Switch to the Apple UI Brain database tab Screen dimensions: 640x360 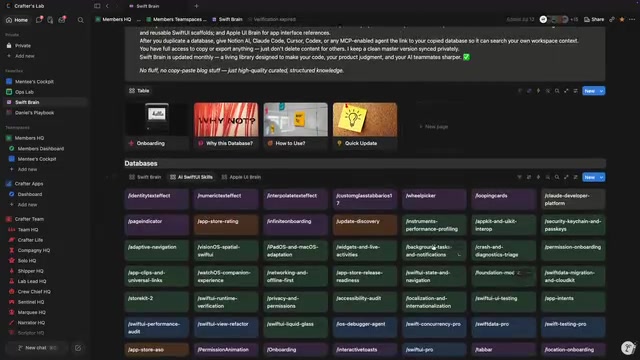(241, 177)
